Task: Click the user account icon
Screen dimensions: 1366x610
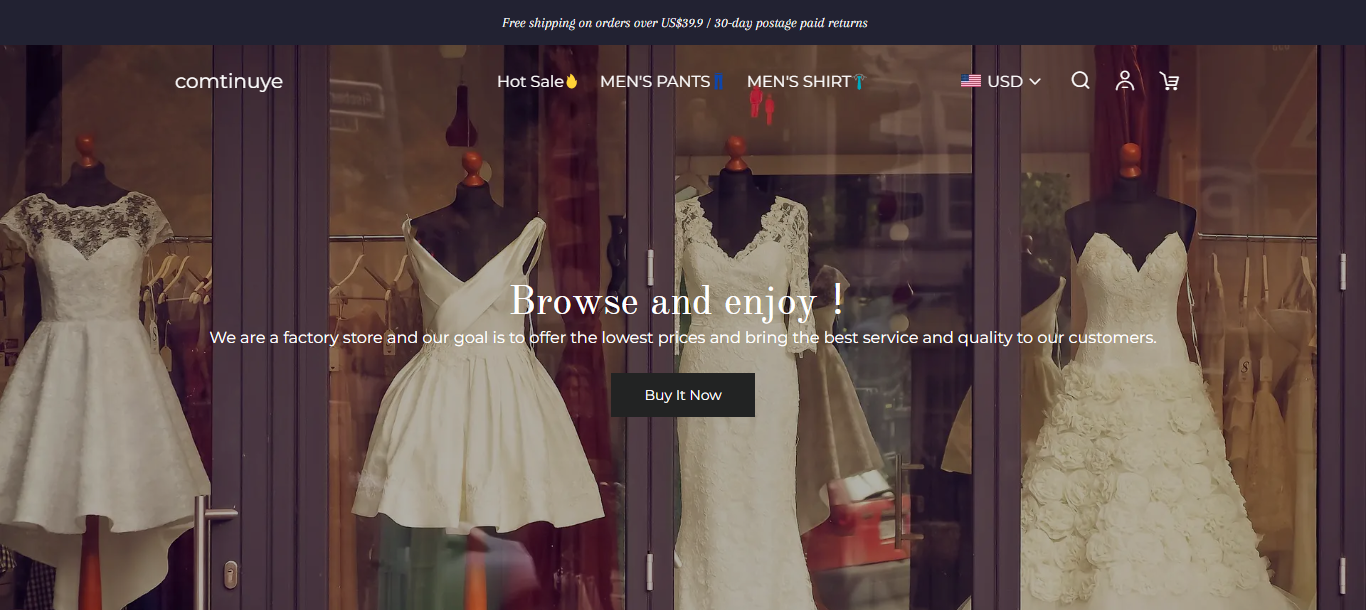Action: [1125, 81]
